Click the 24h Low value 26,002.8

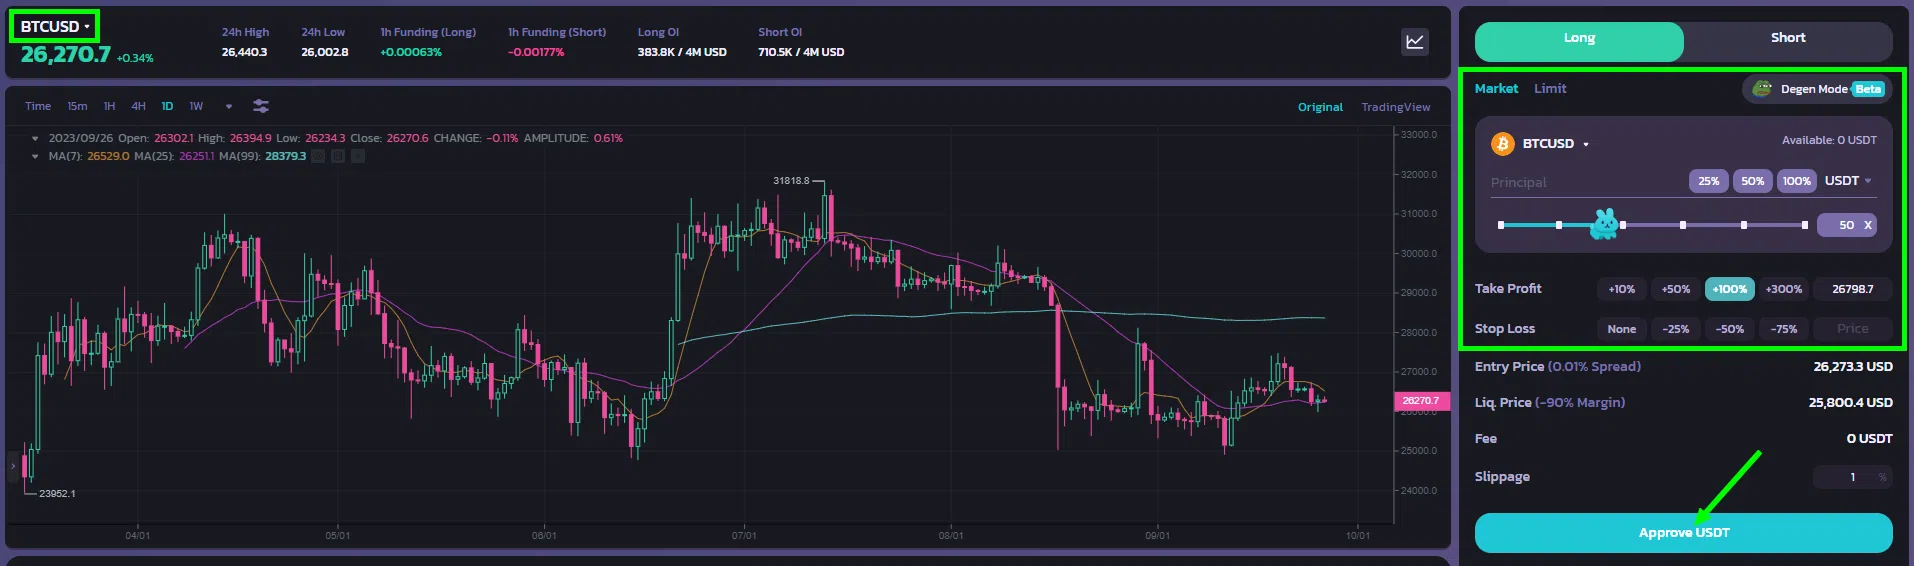click(325, 52)
